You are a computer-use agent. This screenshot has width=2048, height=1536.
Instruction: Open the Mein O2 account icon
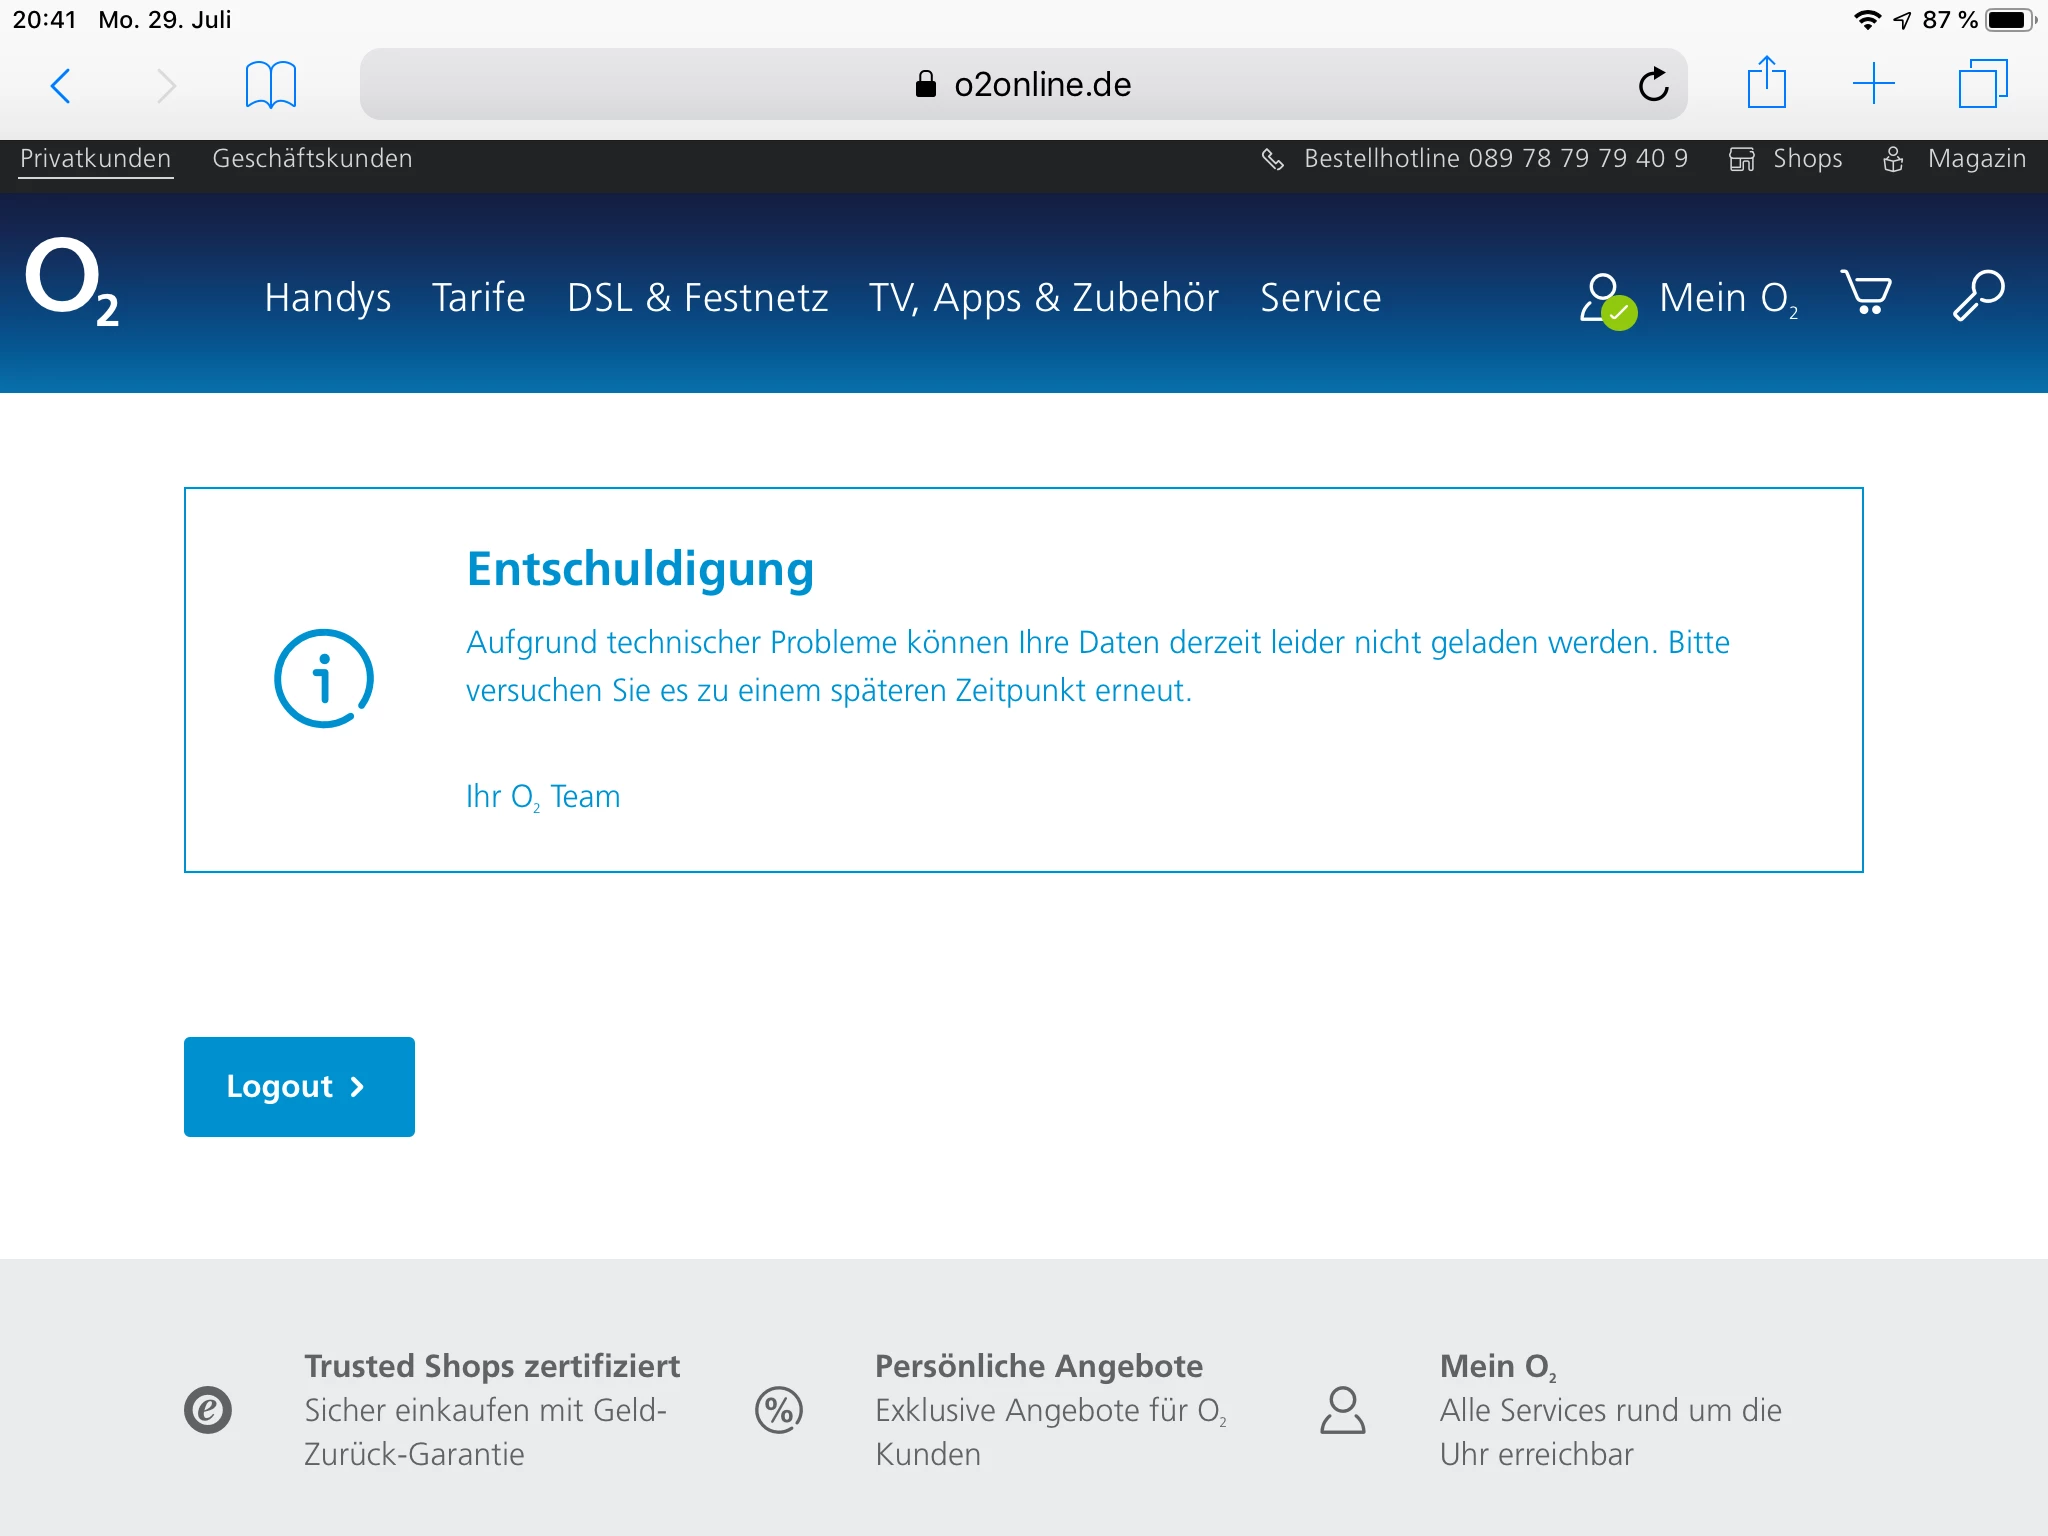tap(1607, 299)
